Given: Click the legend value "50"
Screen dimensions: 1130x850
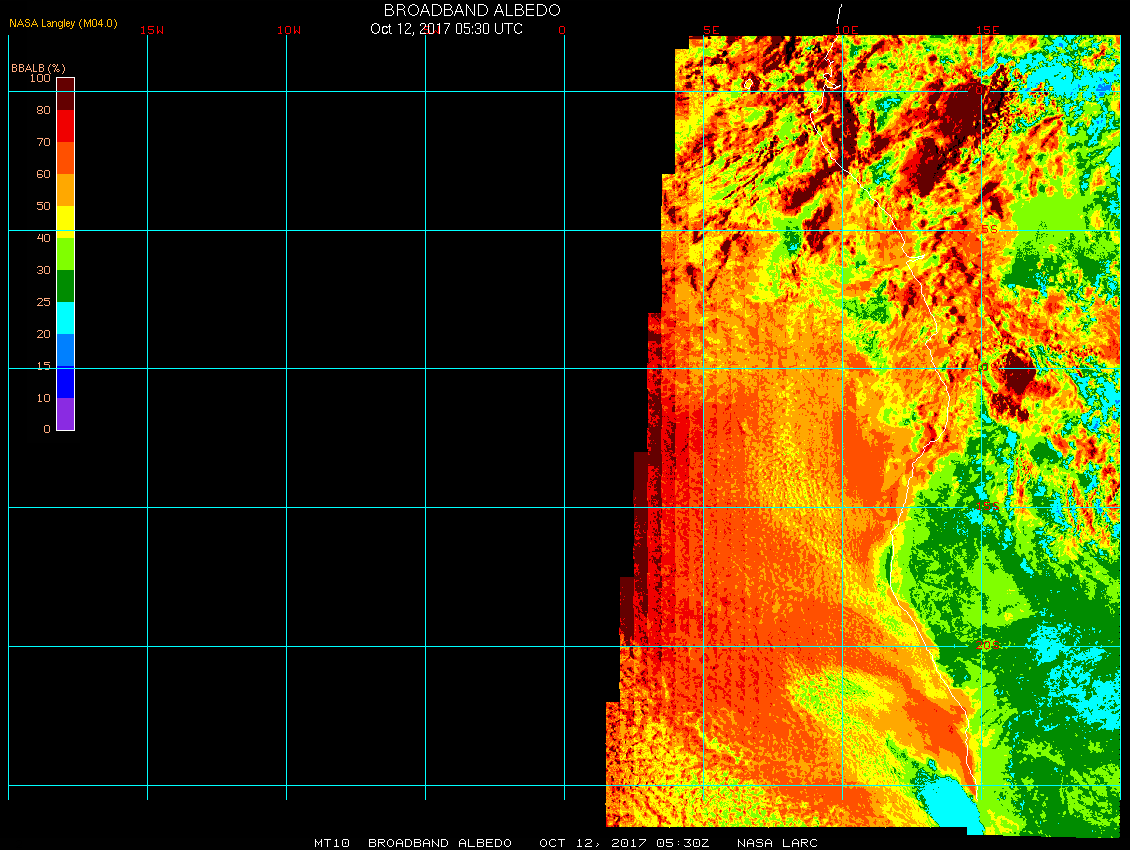Looking at the screenshot, I should (x=44, y=206).
